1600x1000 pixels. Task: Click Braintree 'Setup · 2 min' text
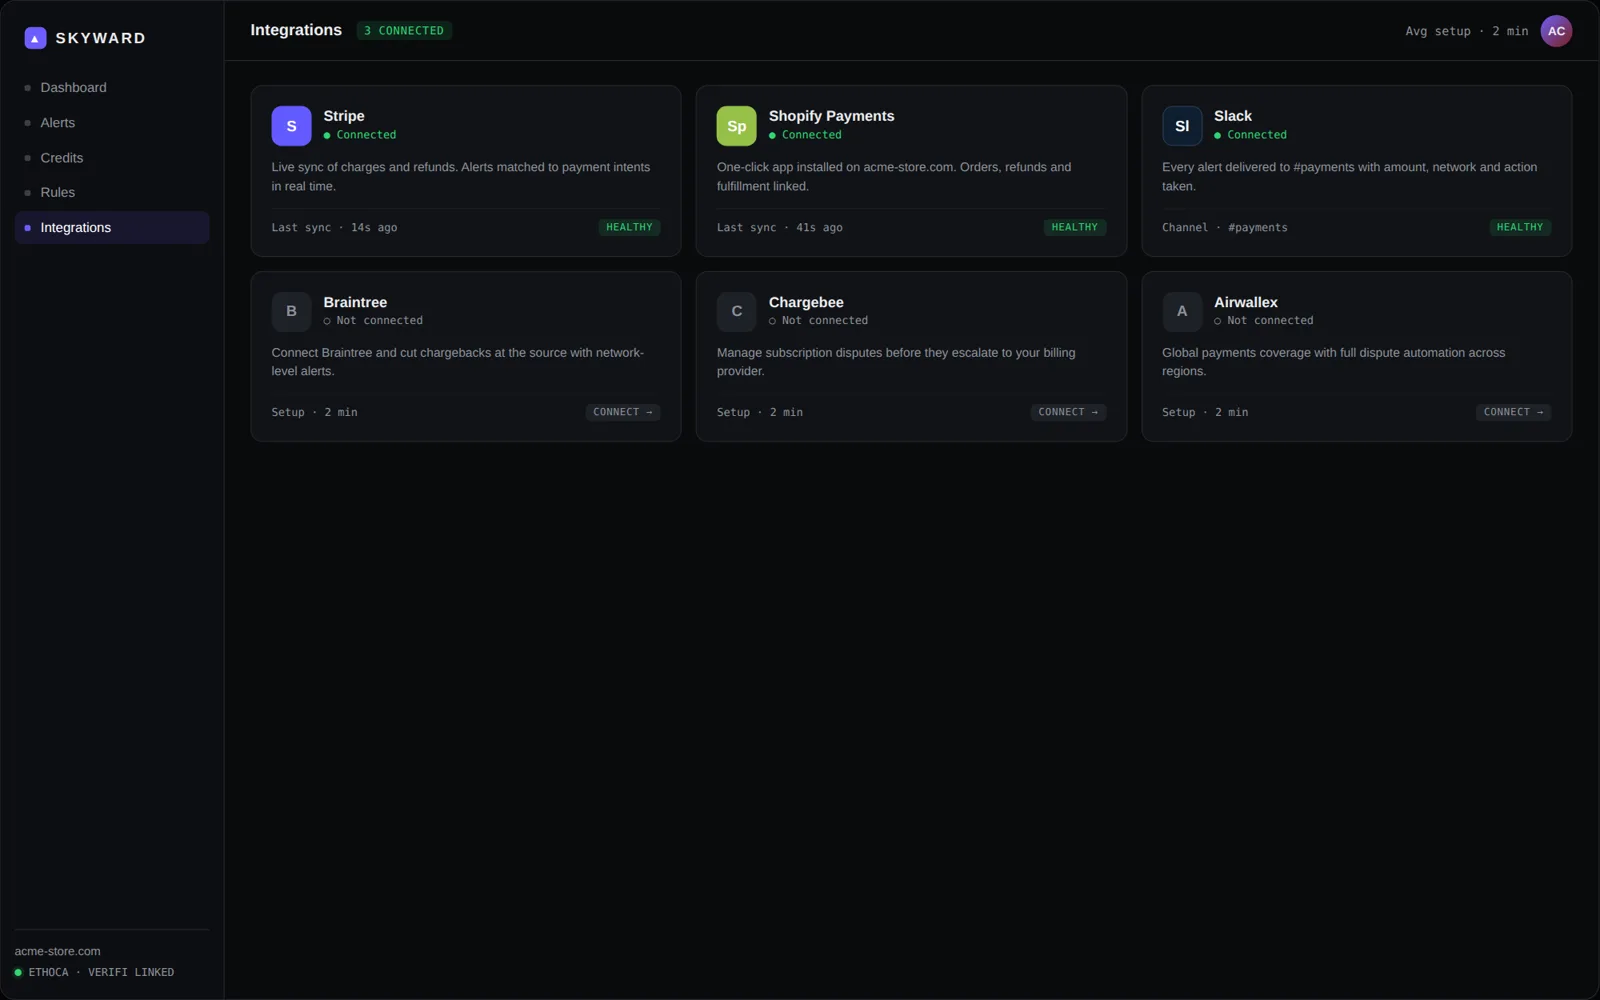point(314,412)
